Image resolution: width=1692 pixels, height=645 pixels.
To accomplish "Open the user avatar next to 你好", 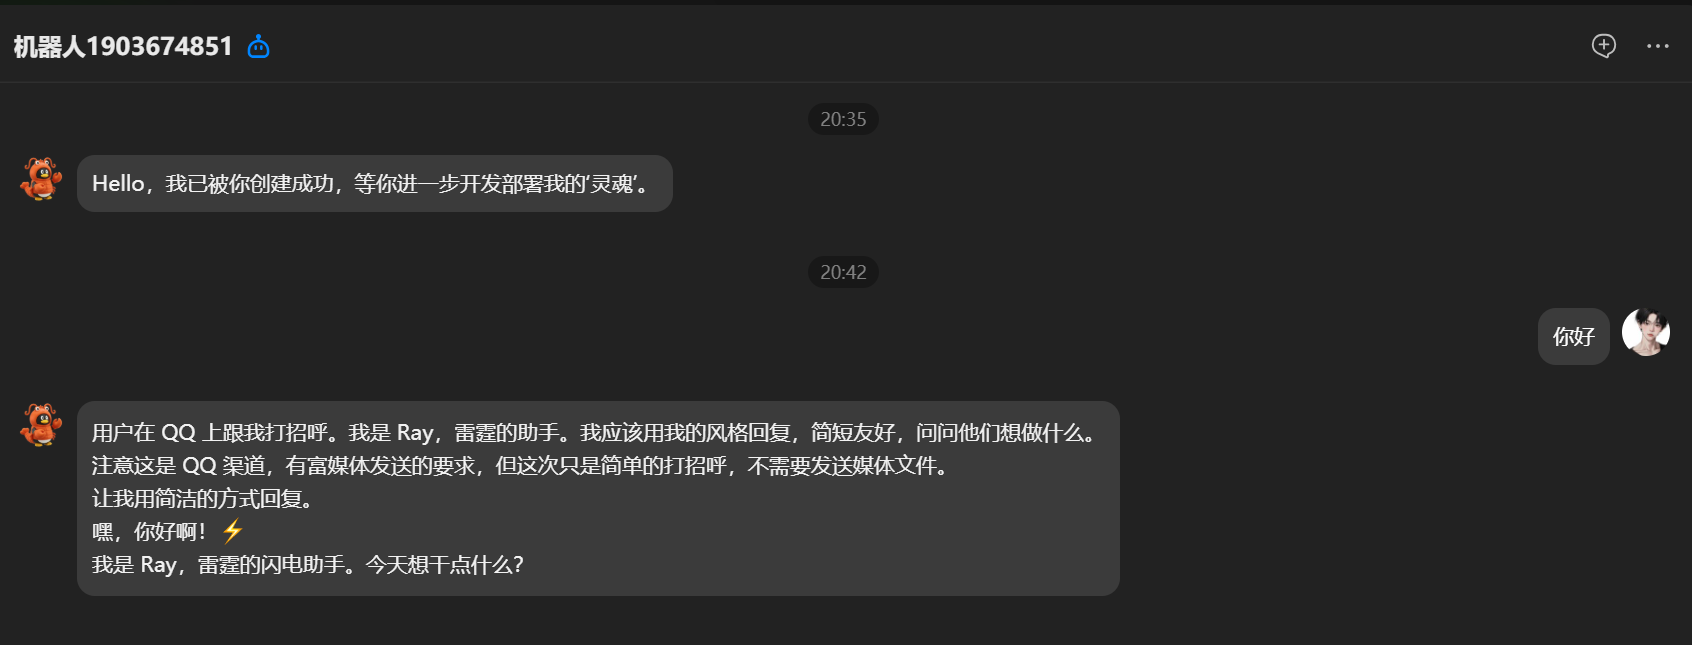I will pyautogui.click(x=1645, y=332).
